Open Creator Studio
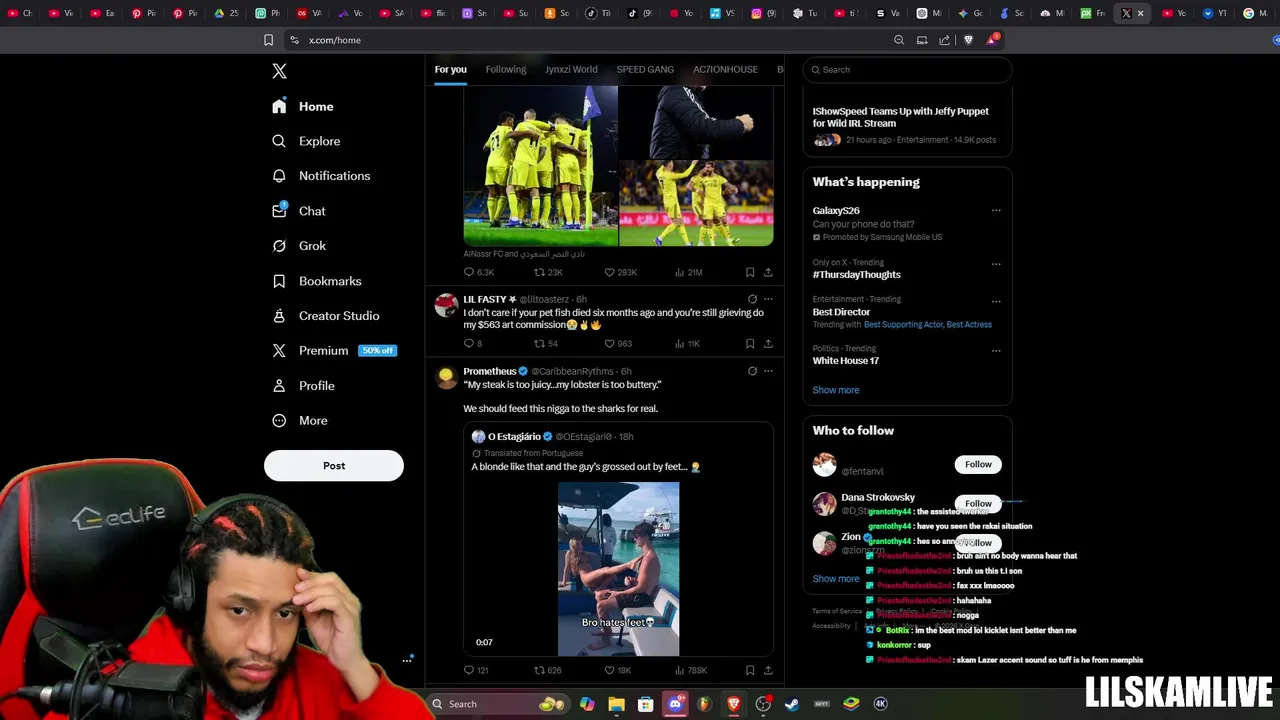 pos(325,316)
